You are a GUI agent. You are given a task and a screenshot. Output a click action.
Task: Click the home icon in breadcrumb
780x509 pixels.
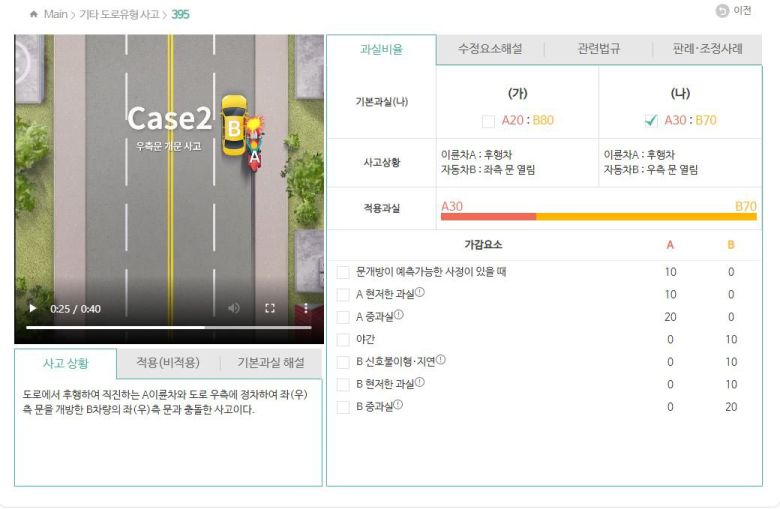coord(33,14)
